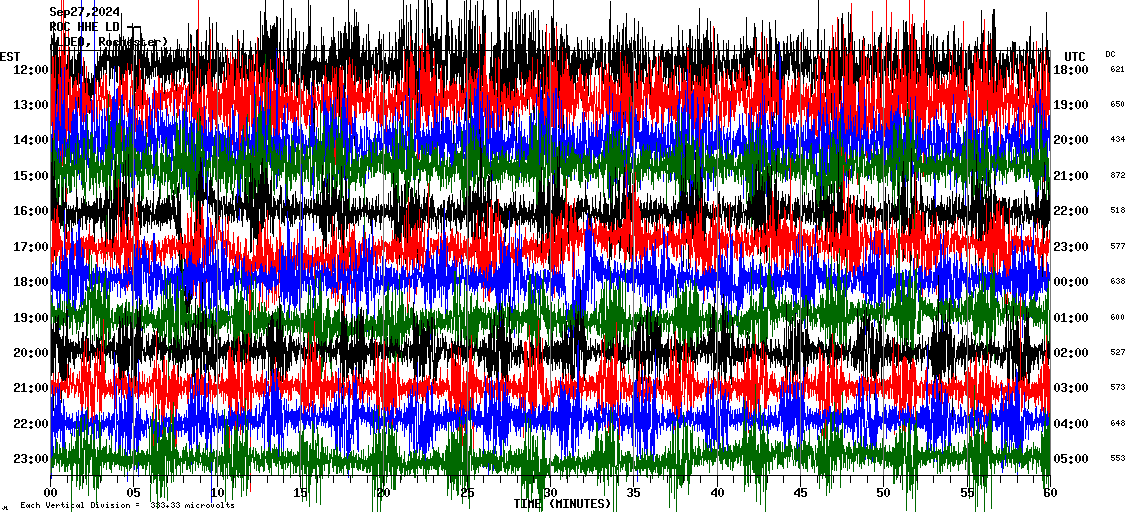The width and height of the screenshot is (1130, 519).
Task: Click the 60 minute tick label
Action: coord(1050,493)
